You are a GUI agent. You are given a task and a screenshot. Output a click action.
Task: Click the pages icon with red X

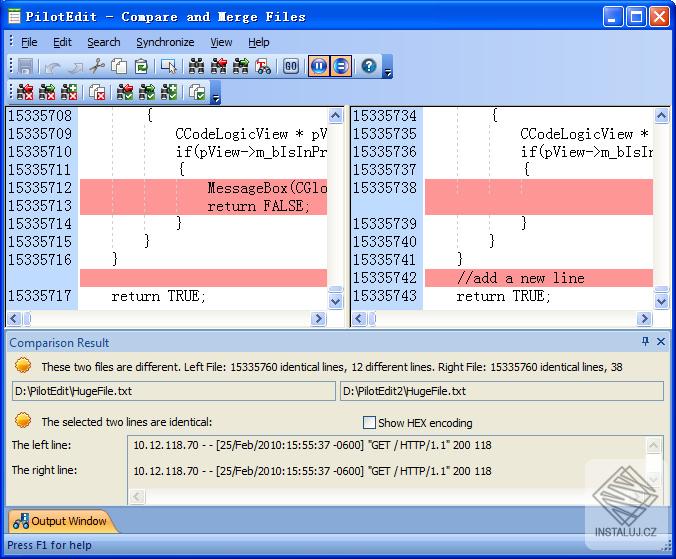tap(97, 92)
